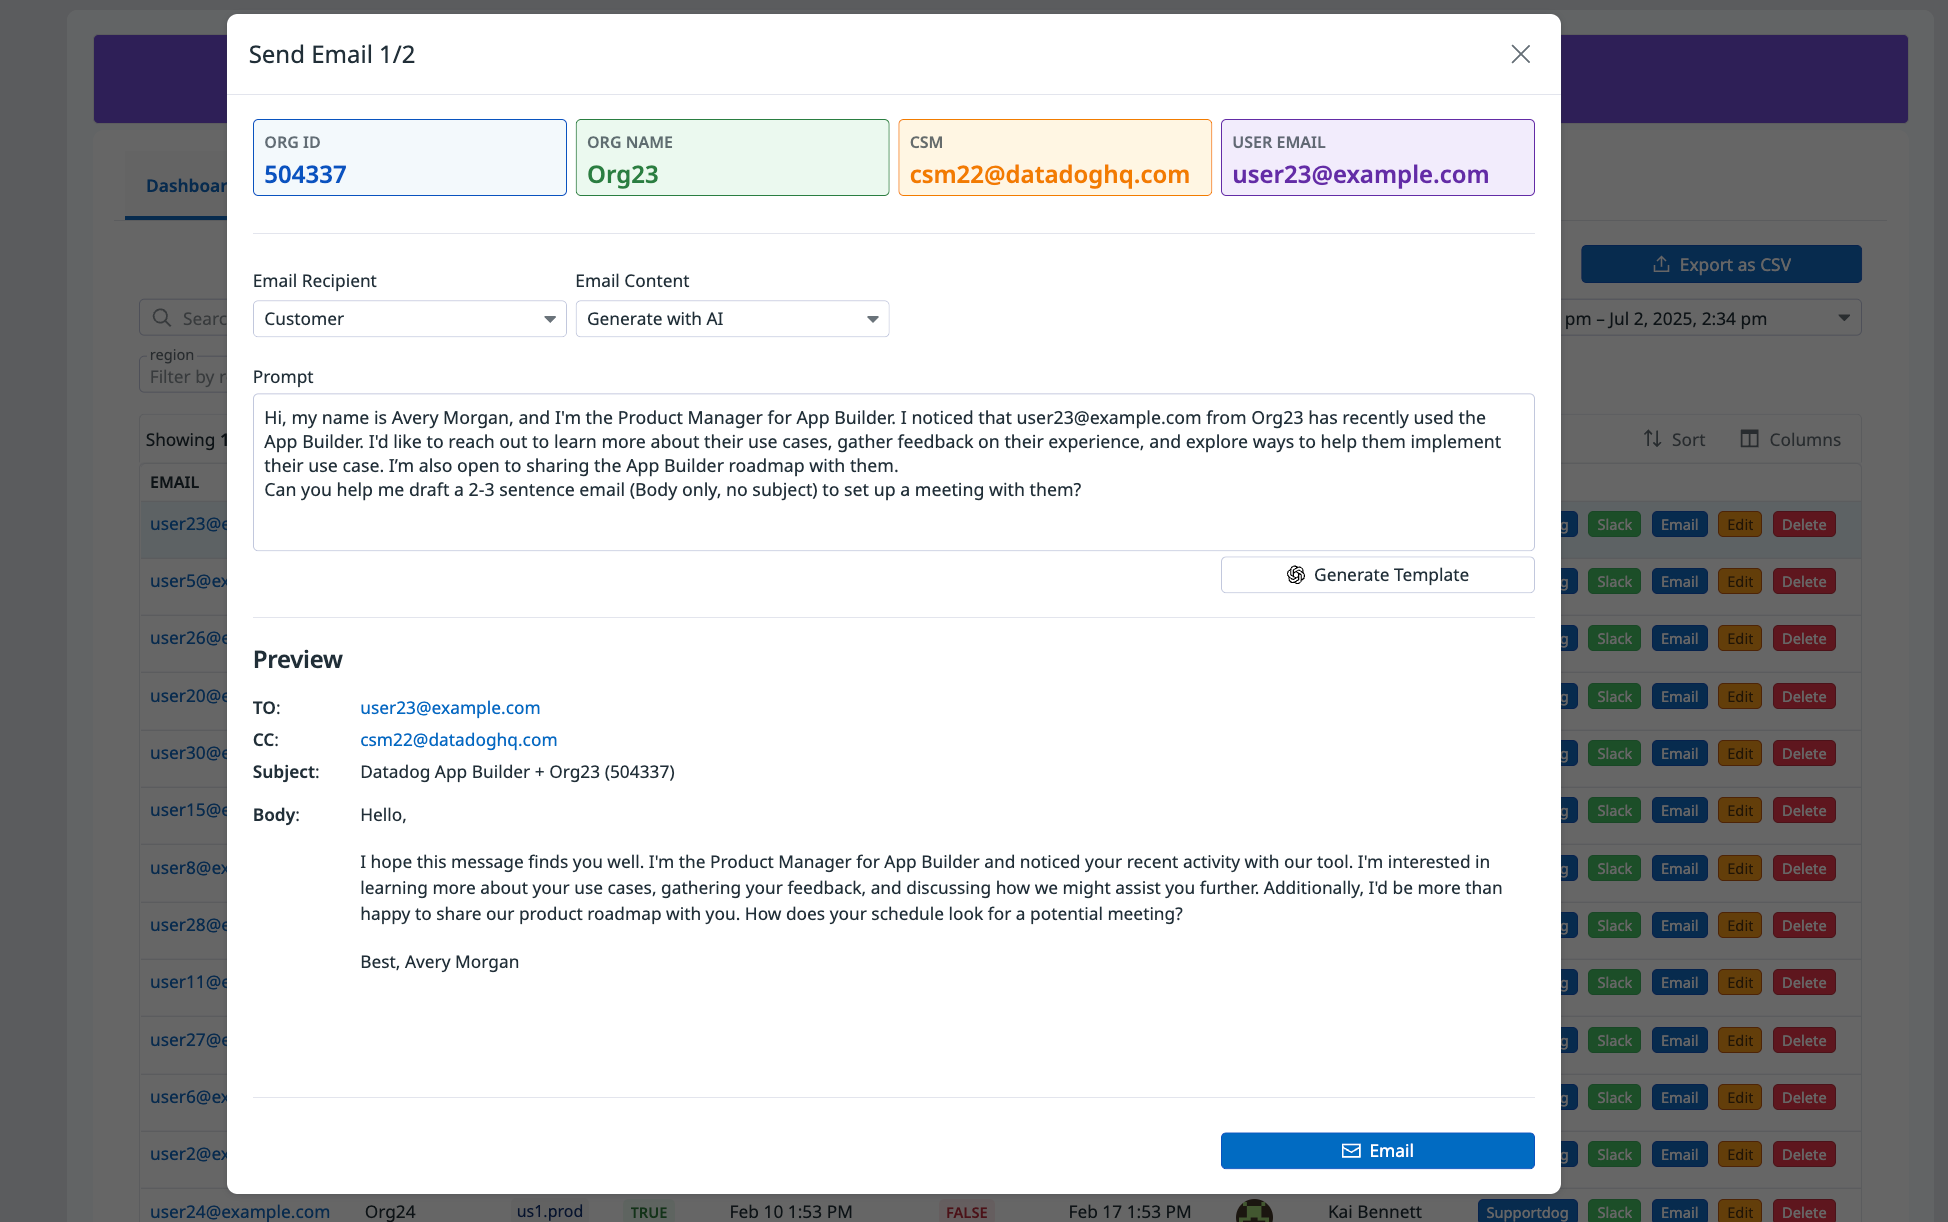The width and height of the screenshot is (1948, 1222).
Task: Click the Supportdog button on Kai Bennett's row
Action: point(1527,1211)
